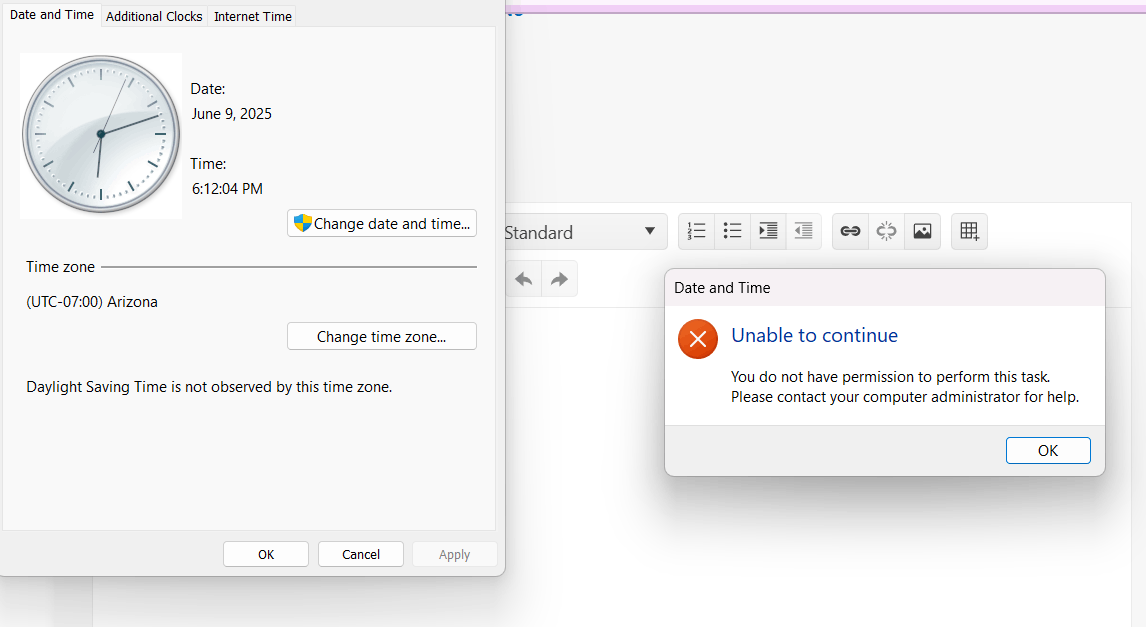Click the analog clock face
Image resolution: width=1146 pixels, height=627 pixels.
pos(101,134)
